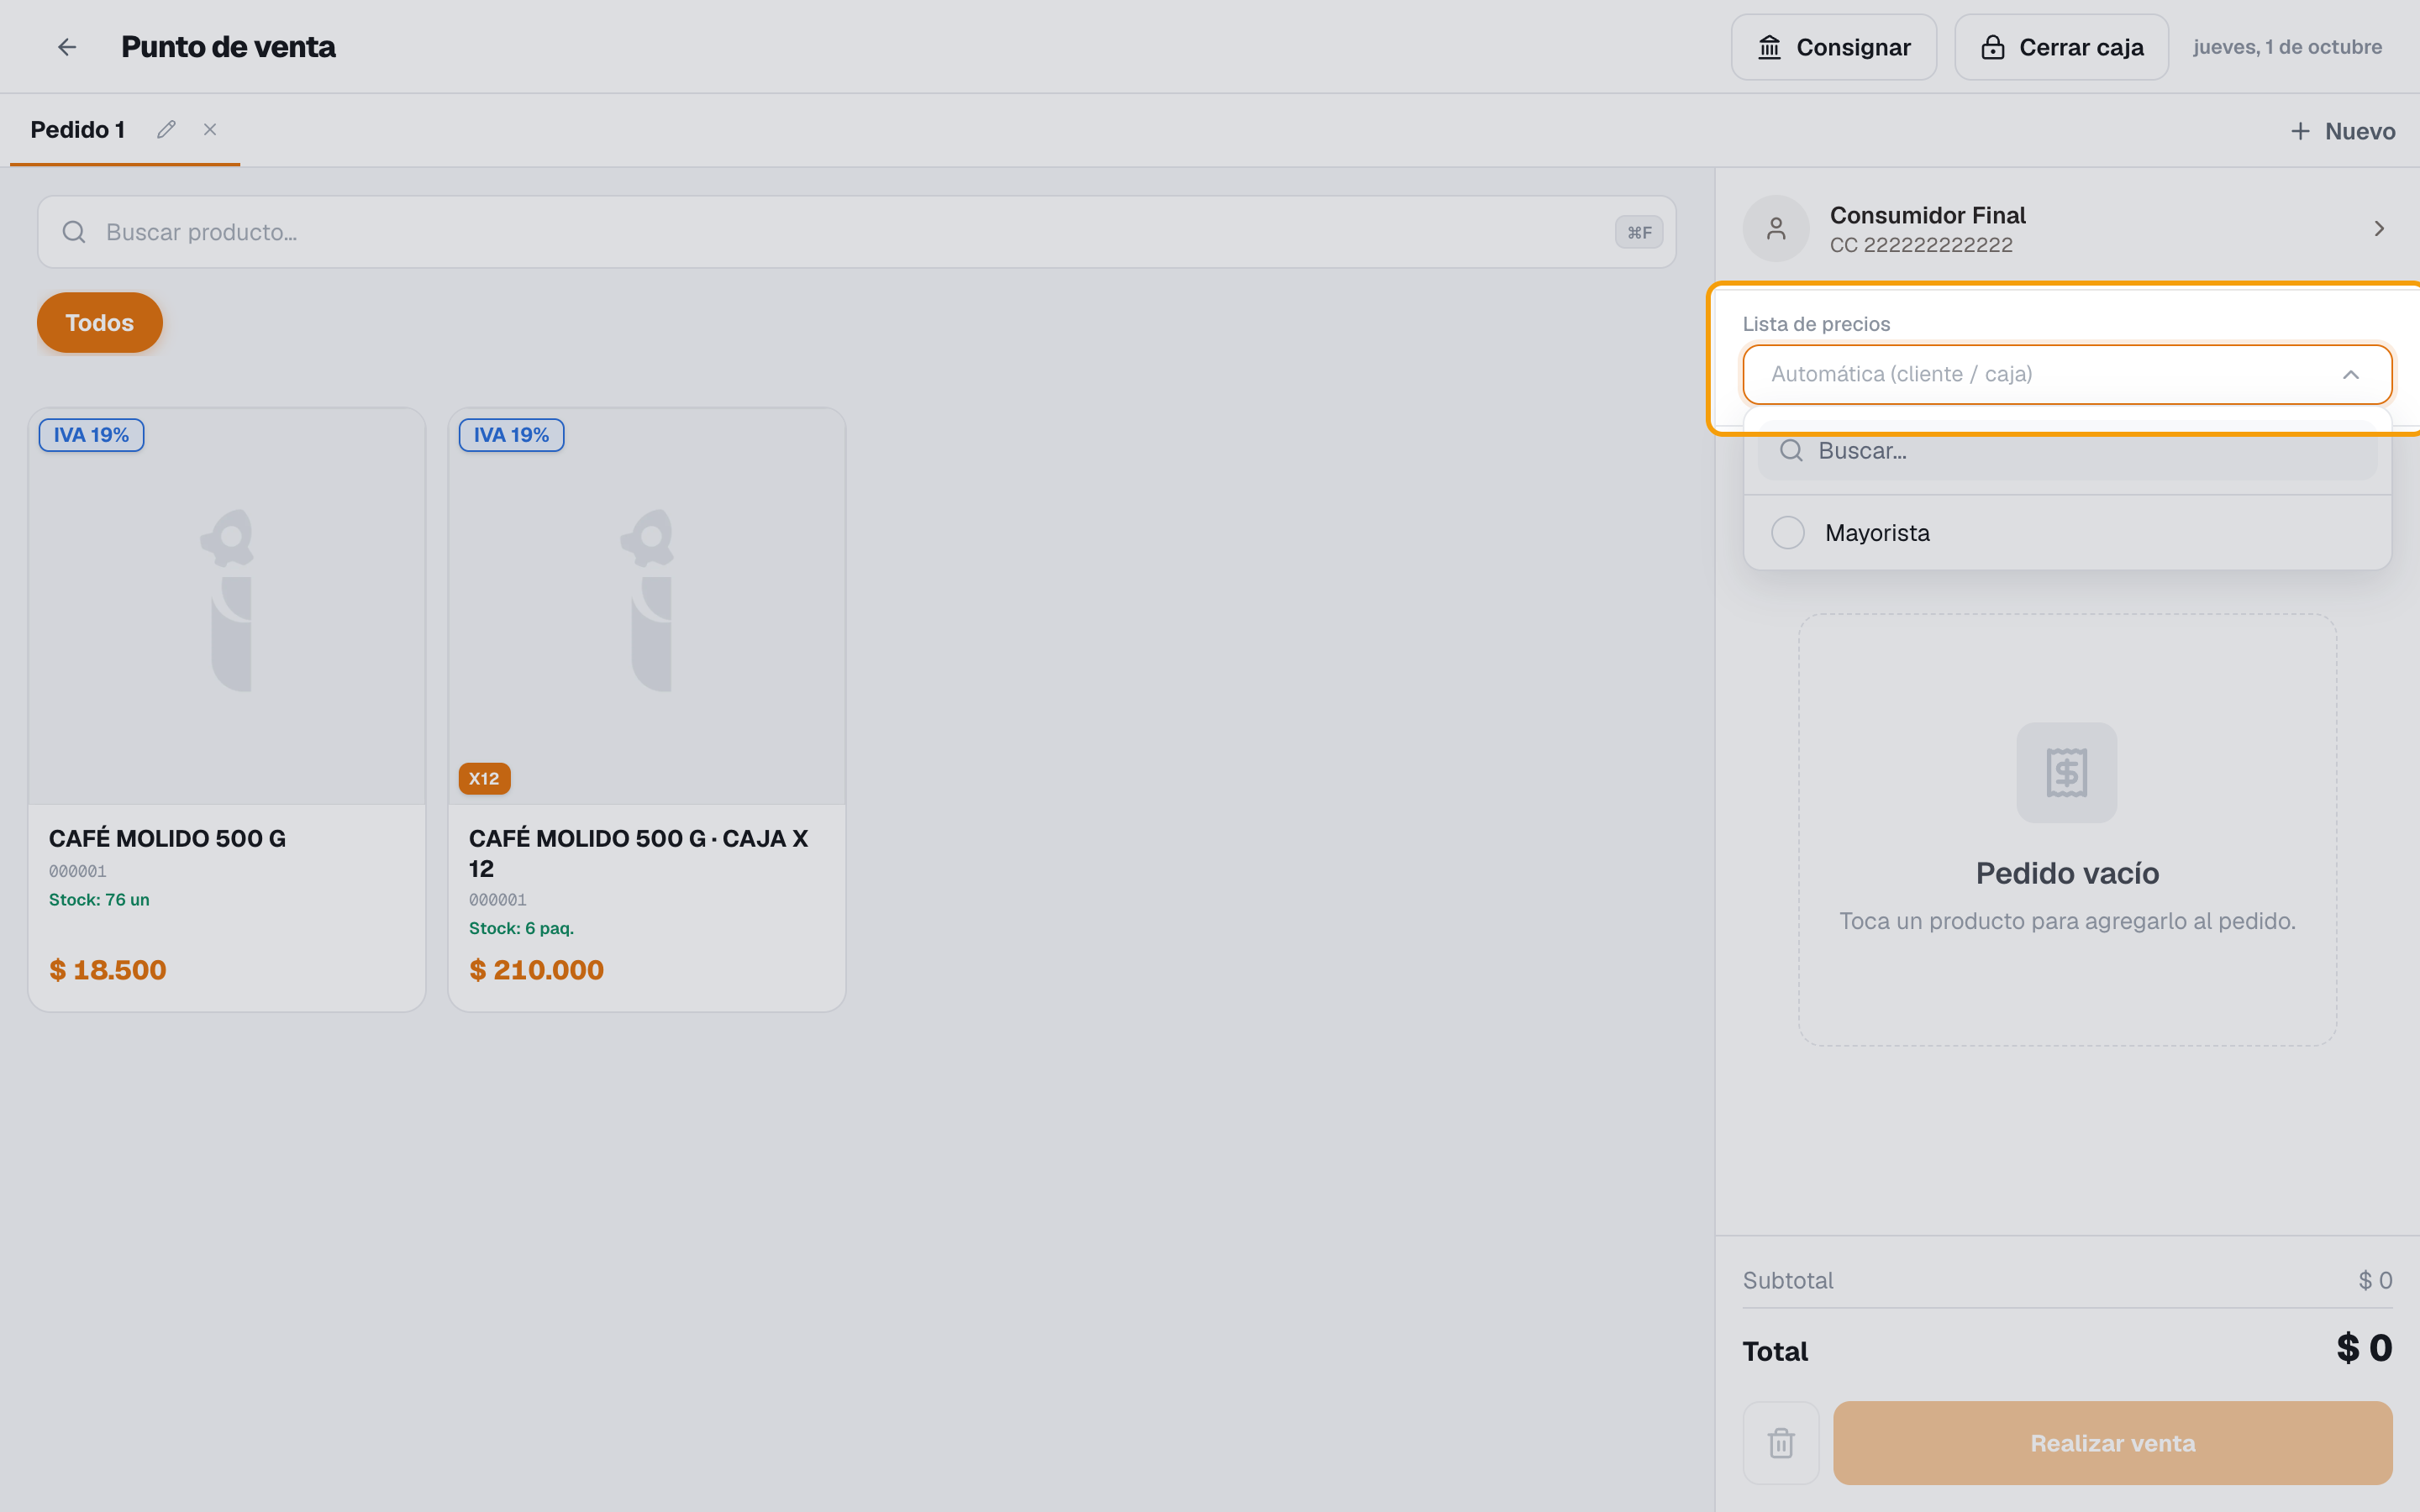Click the IVA 19% badge on first product

(91, 435)
